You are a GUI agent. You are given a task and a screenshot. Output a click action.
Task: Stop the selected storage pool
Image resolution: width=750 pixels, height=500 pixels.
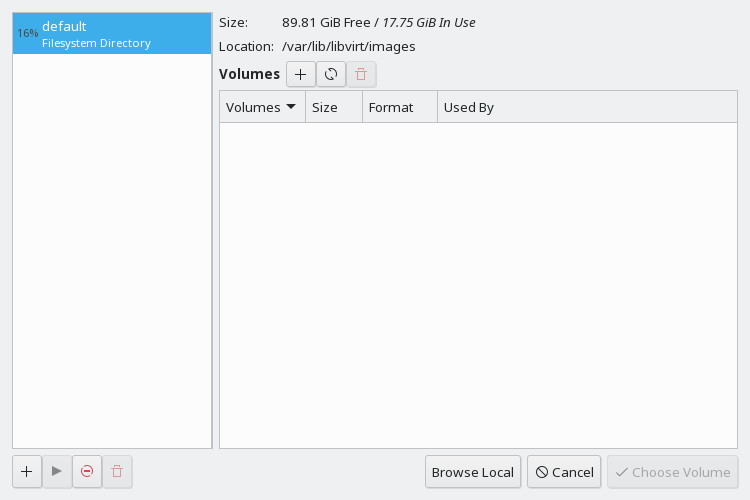coord(87,472)
